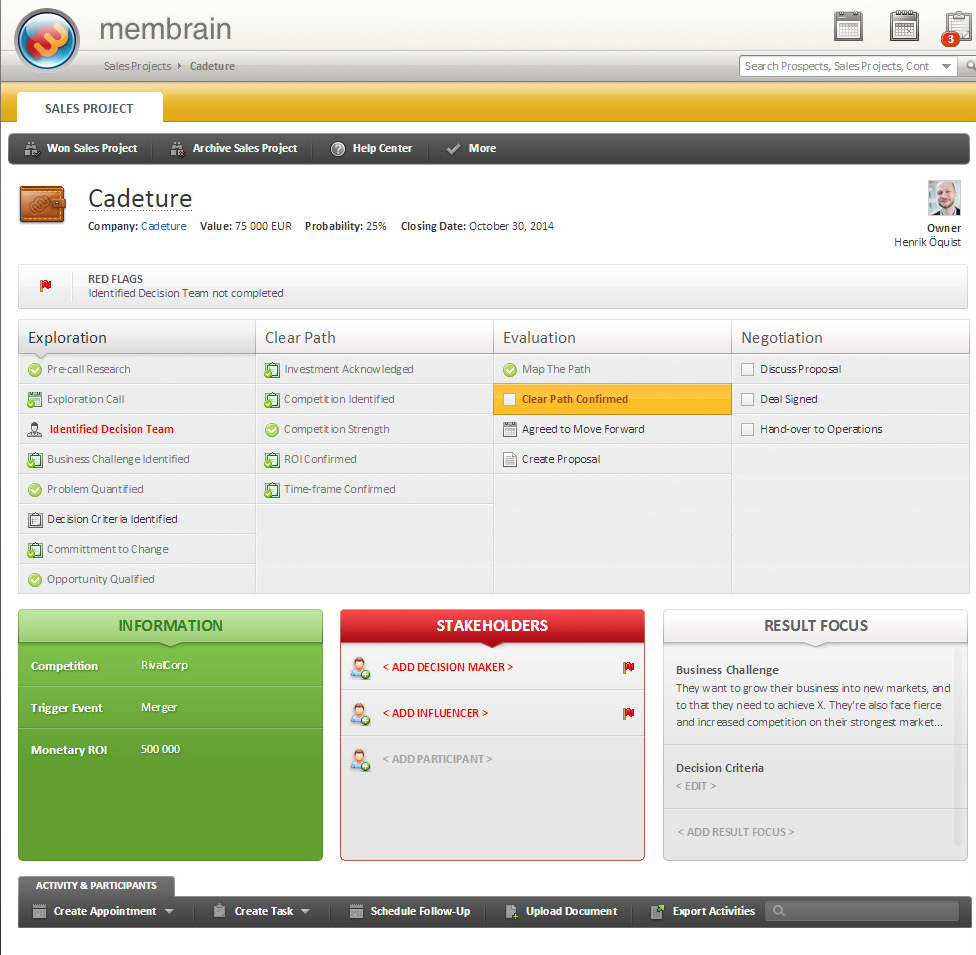Click the Map The Path check icon
Image resolution: width=976 pixels, height=955 pixels.
coord(510,370)
